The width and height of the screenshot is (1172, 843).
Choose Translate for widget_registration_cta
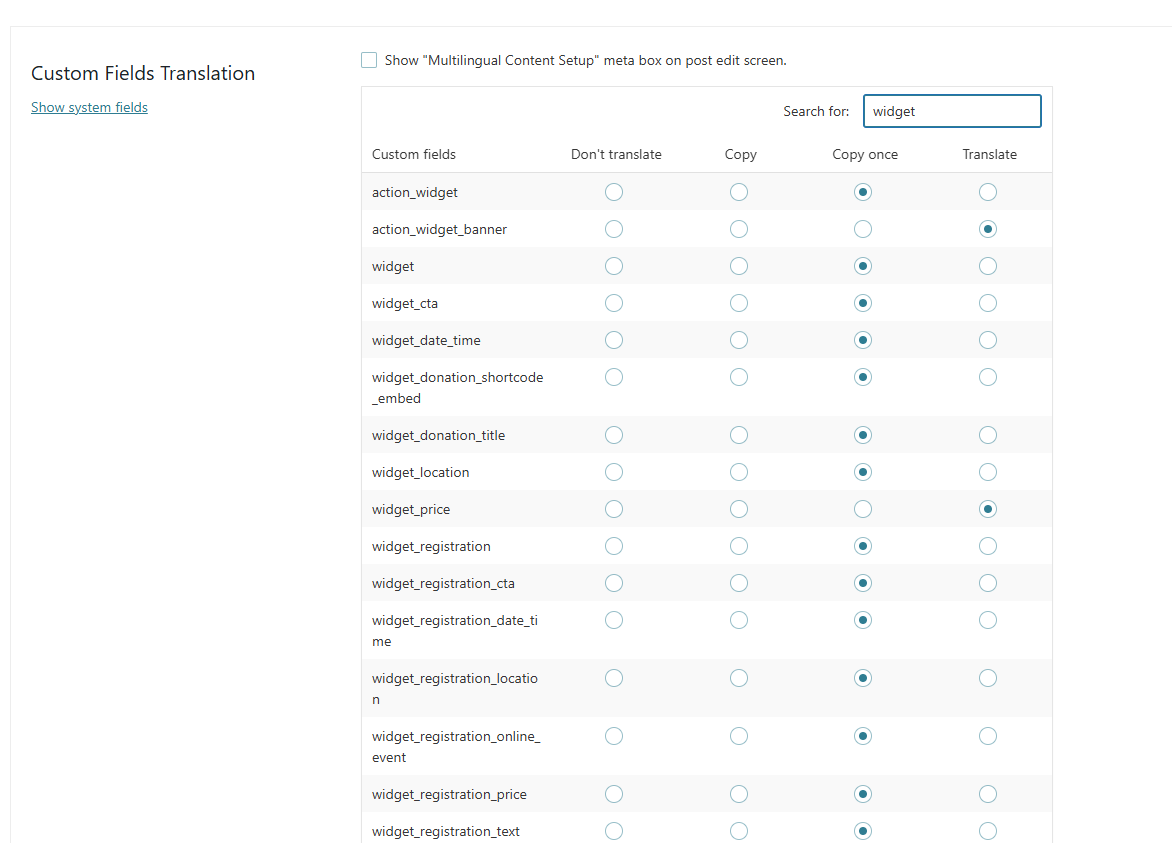[988, 583]
